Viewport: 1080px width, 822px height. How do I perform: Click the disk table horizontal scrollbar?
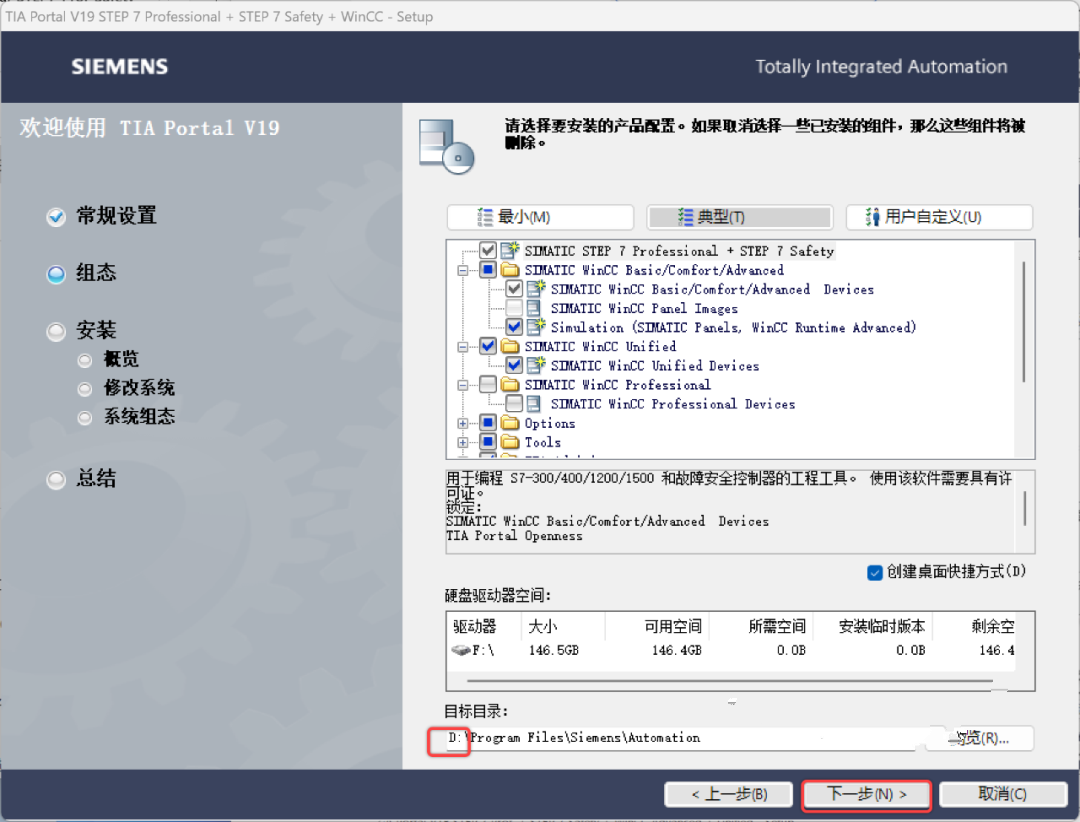coord(730,681)
